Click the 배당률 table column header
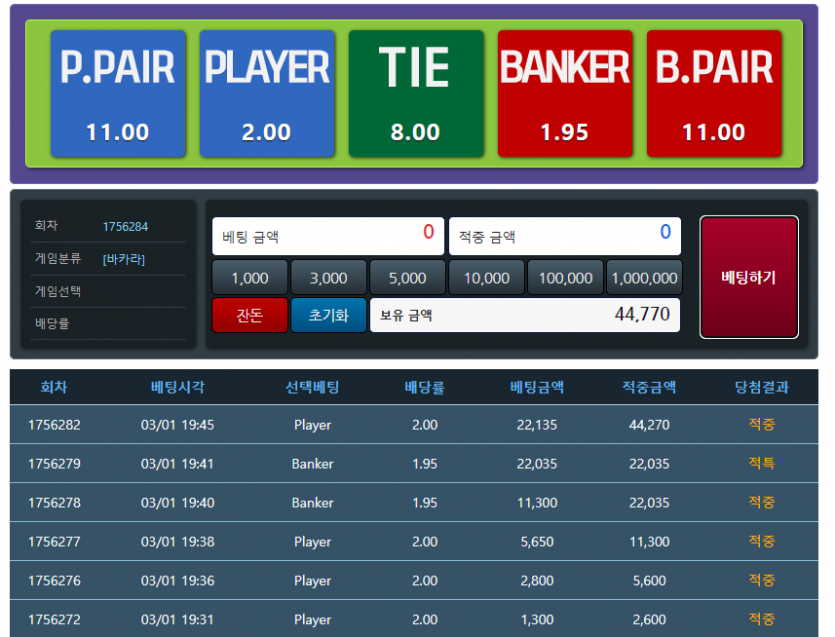This screenshot has height=637, width=835. coord(424,387)
